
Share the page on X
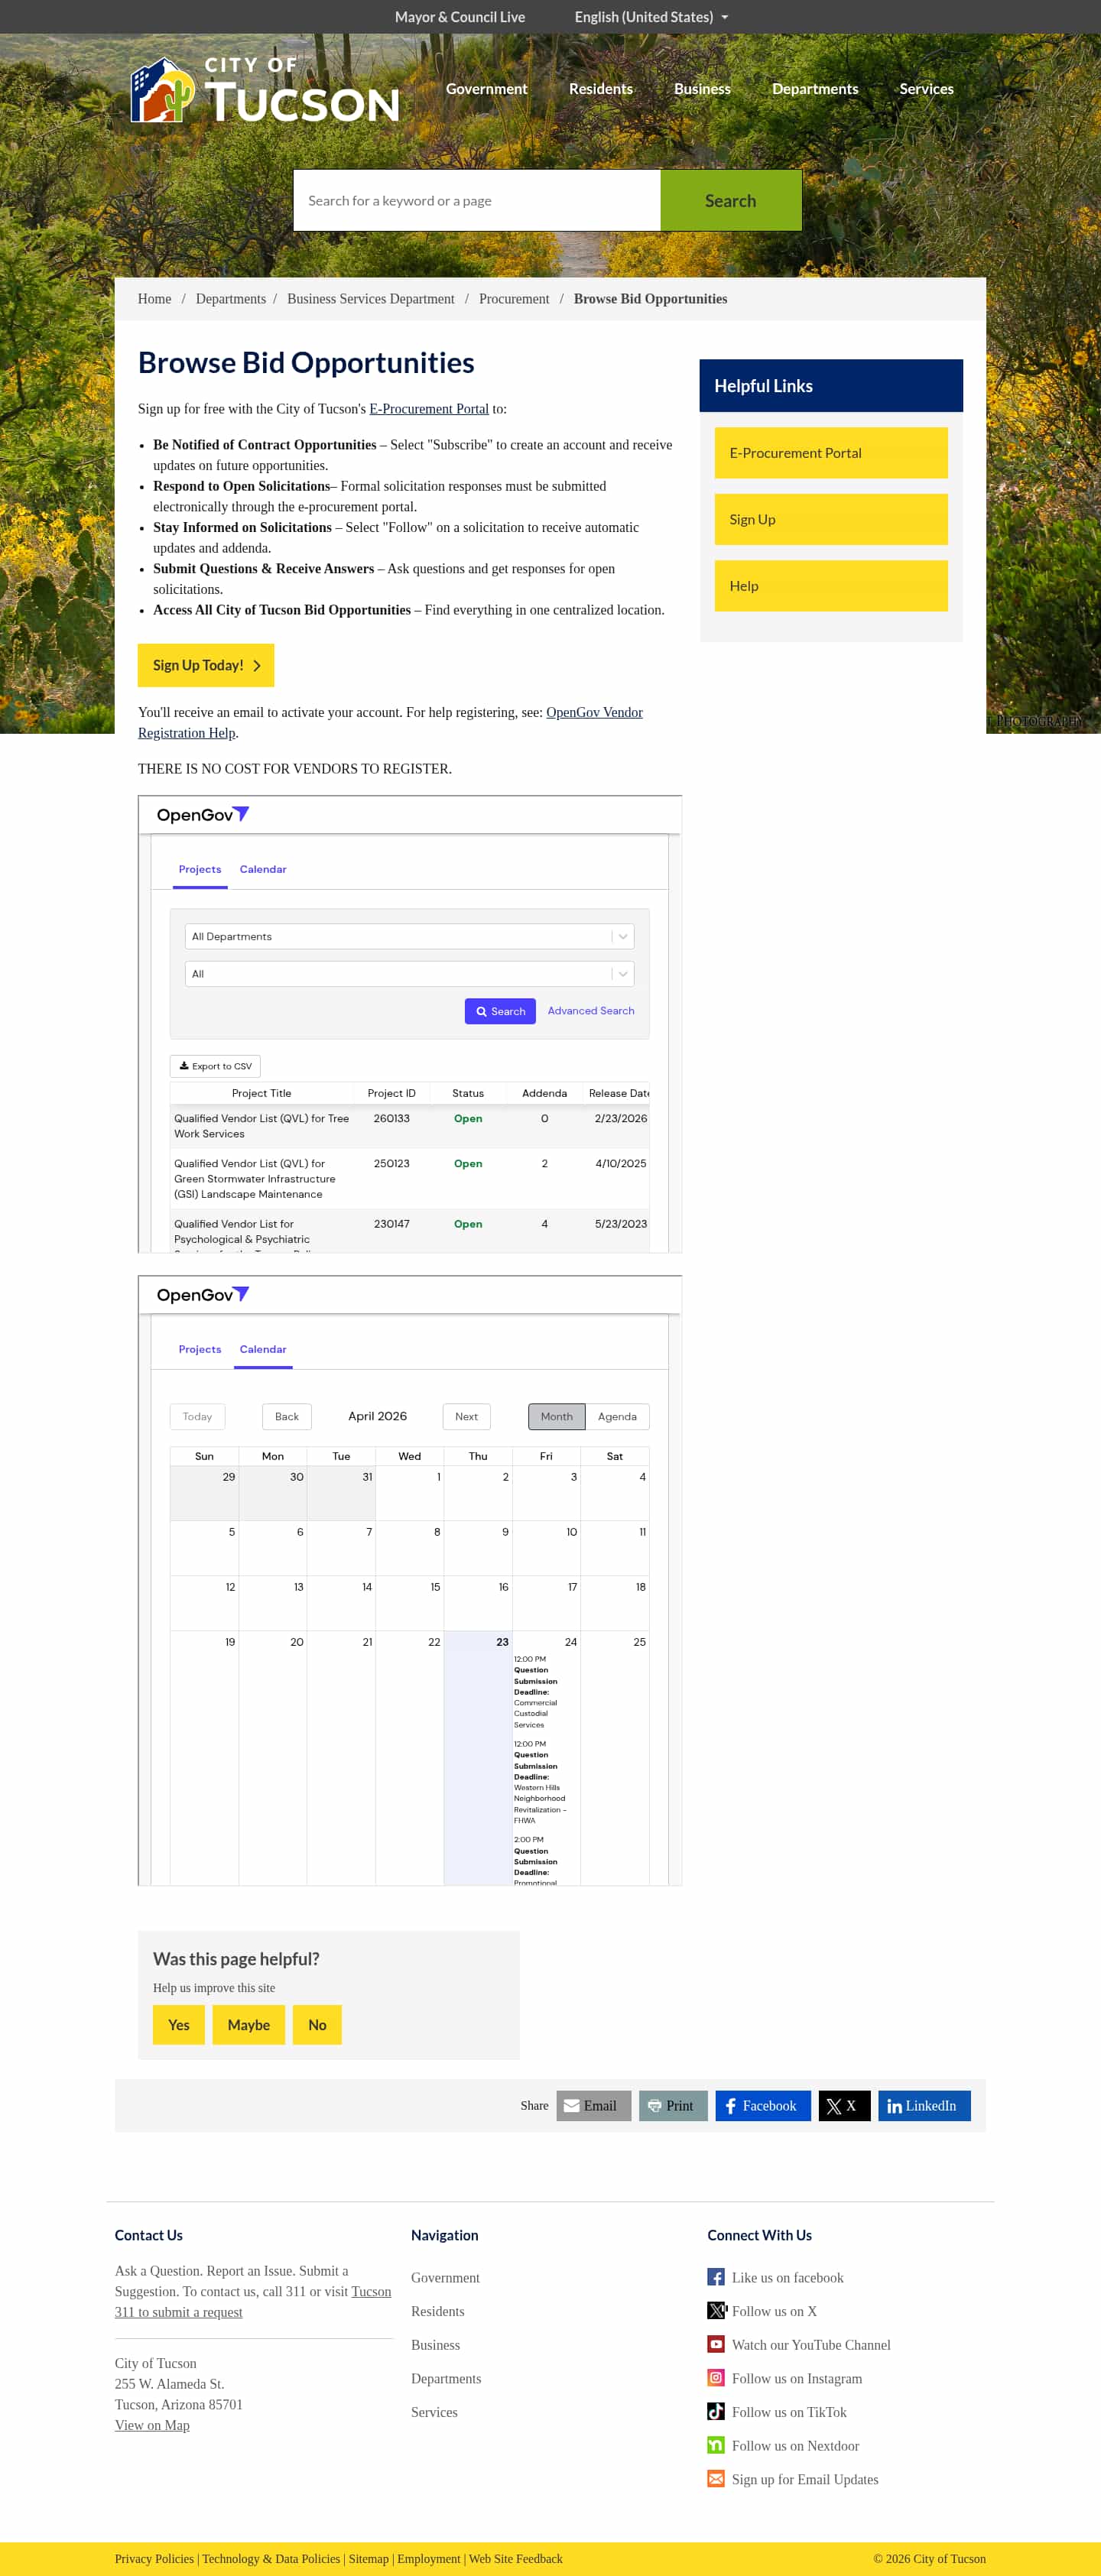843,2105
